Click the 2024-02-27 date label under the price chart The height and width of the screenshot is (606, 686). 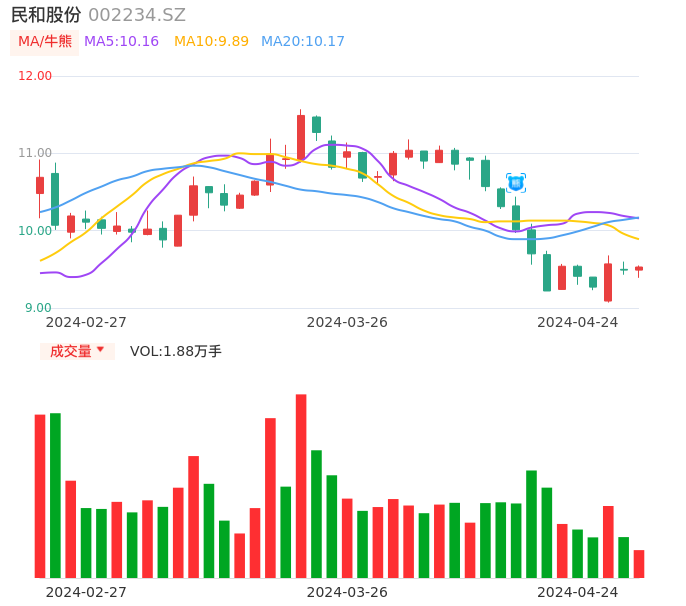[86, 322]
